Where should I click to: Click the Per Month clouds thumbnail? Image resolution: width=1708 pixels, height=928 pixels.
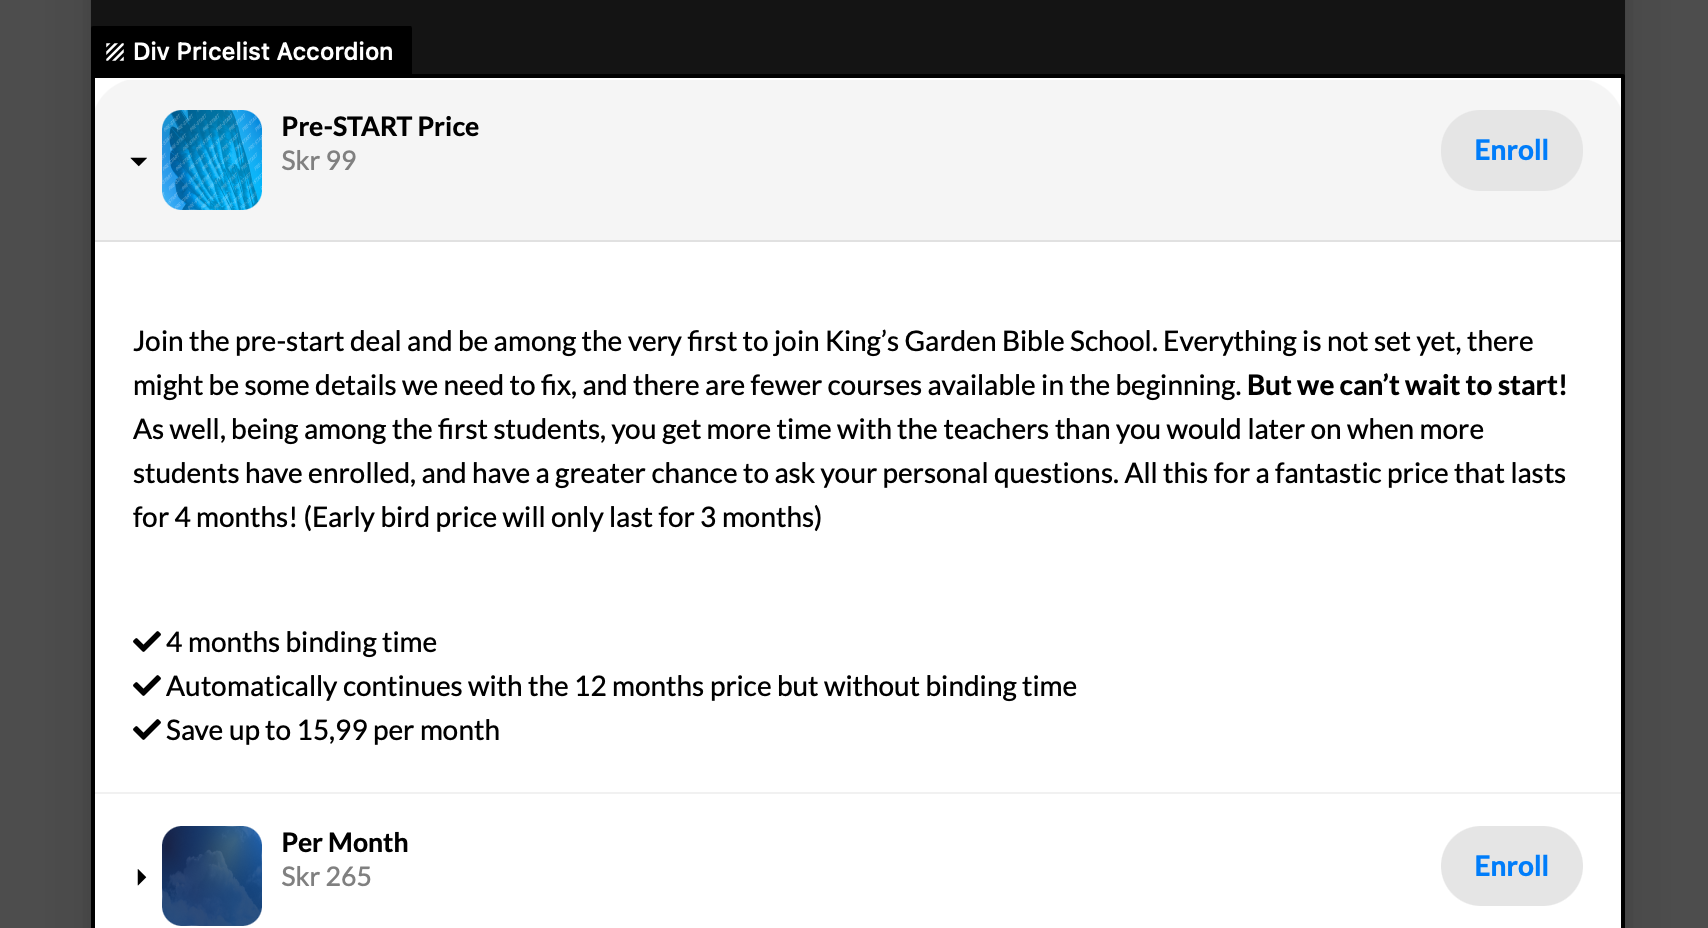212,875
